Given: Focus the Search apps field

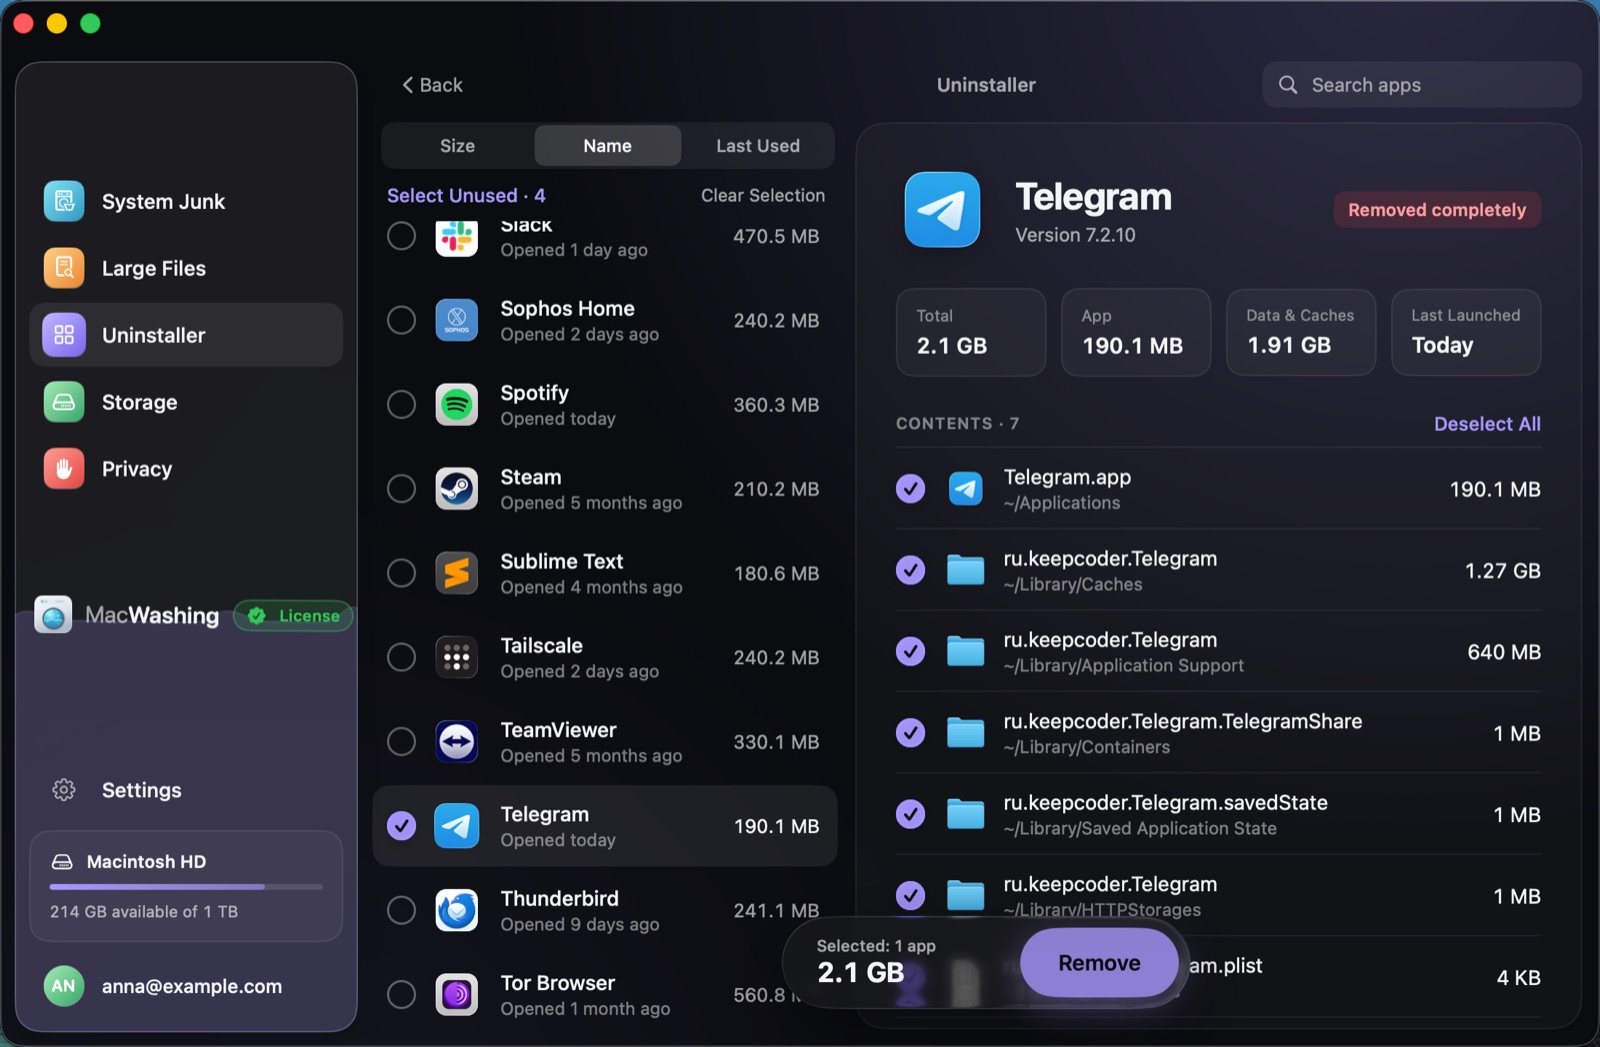Looking at the screenshot, I should point(1421,85).
